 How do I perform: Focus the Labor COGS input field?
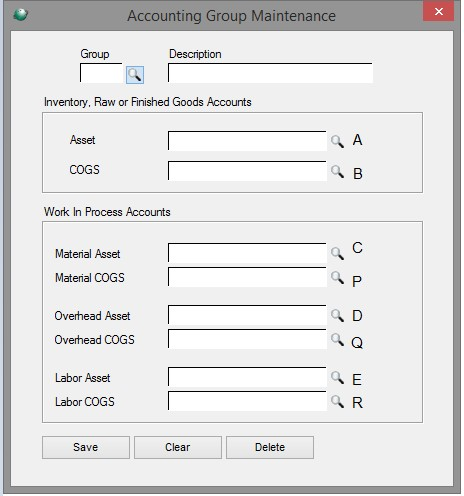tap(247, 401)
